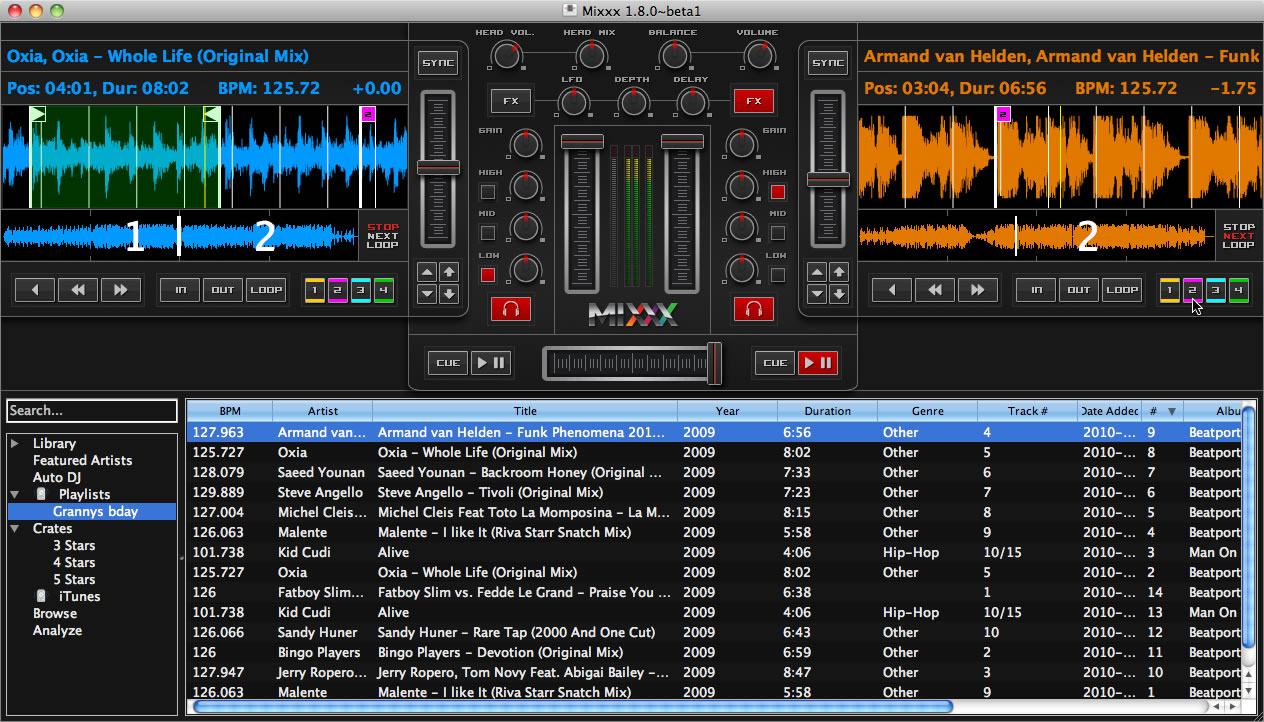This screenshot has width=1264, height=722.
Task: Click the HEAD VOL. knob
Action: click(x=508, y=55)
